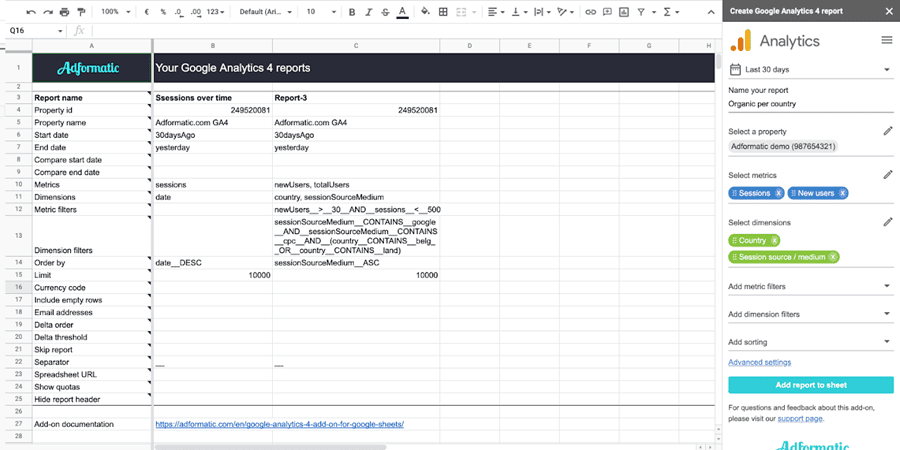Edit the report name field
Screen dimensions: 900x450
pos(811,104)
